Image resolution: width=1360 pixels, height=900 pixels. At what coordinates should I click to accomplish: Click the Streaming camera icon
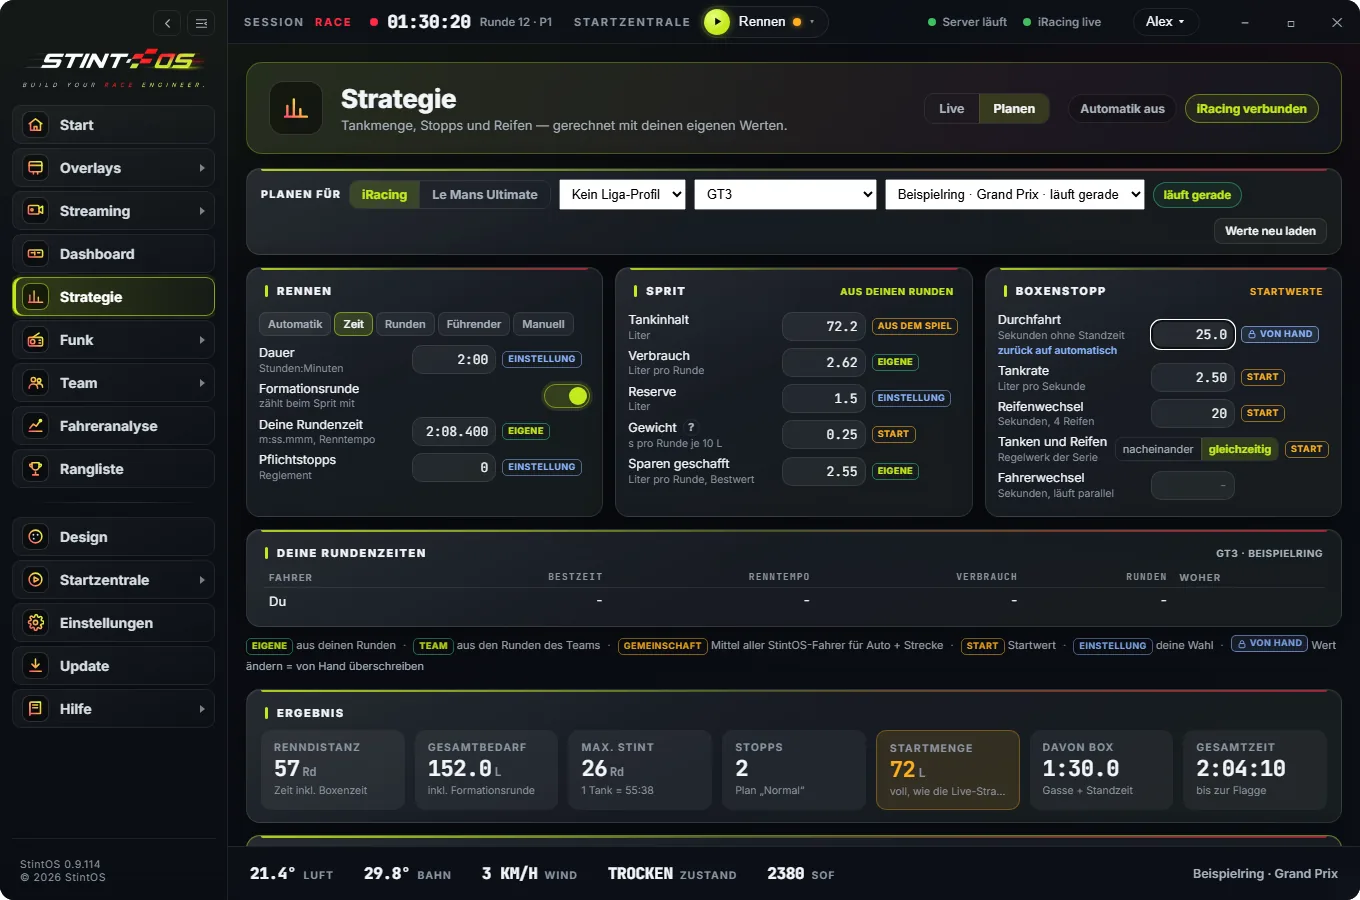click(x=36, y=211)
